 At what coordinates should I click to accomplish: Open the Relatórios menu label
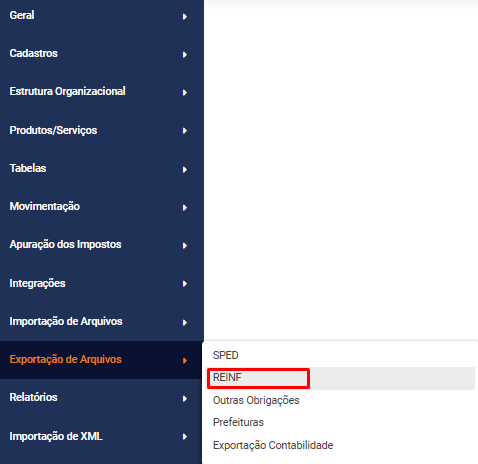point(33,397)
